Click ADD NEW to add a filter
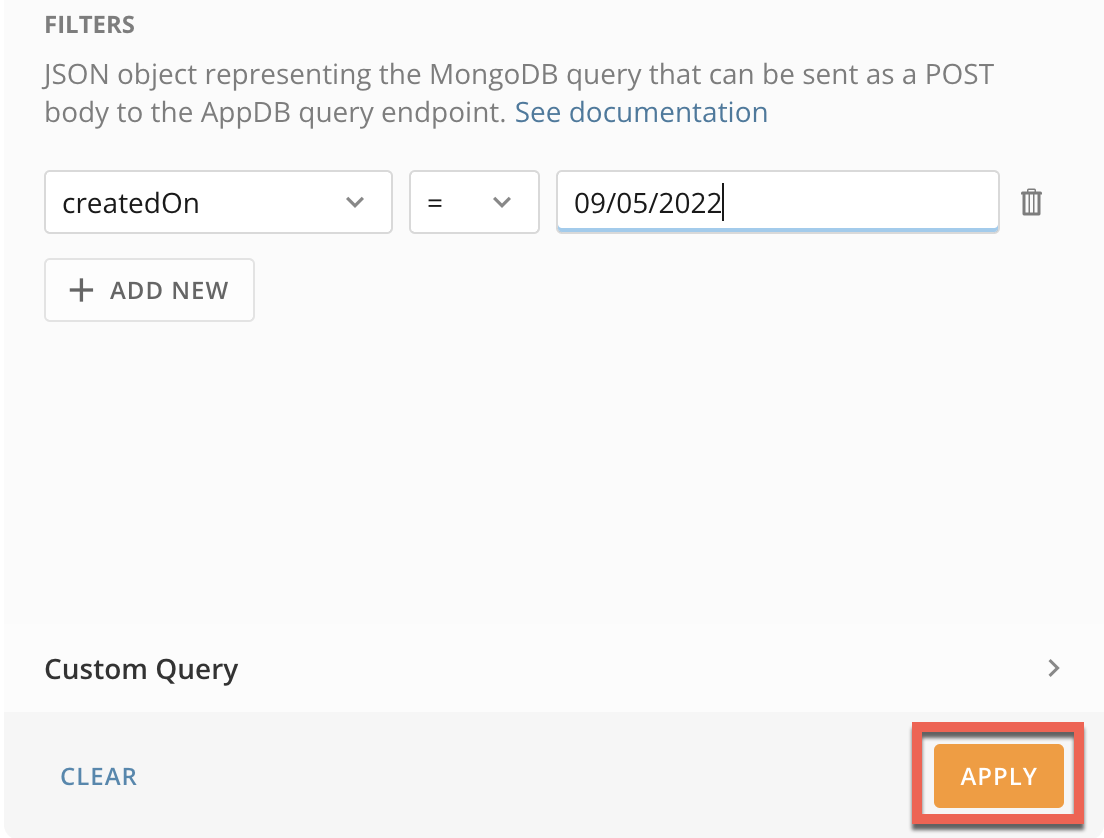This screenshot has width=1104, height=838. 149,290
